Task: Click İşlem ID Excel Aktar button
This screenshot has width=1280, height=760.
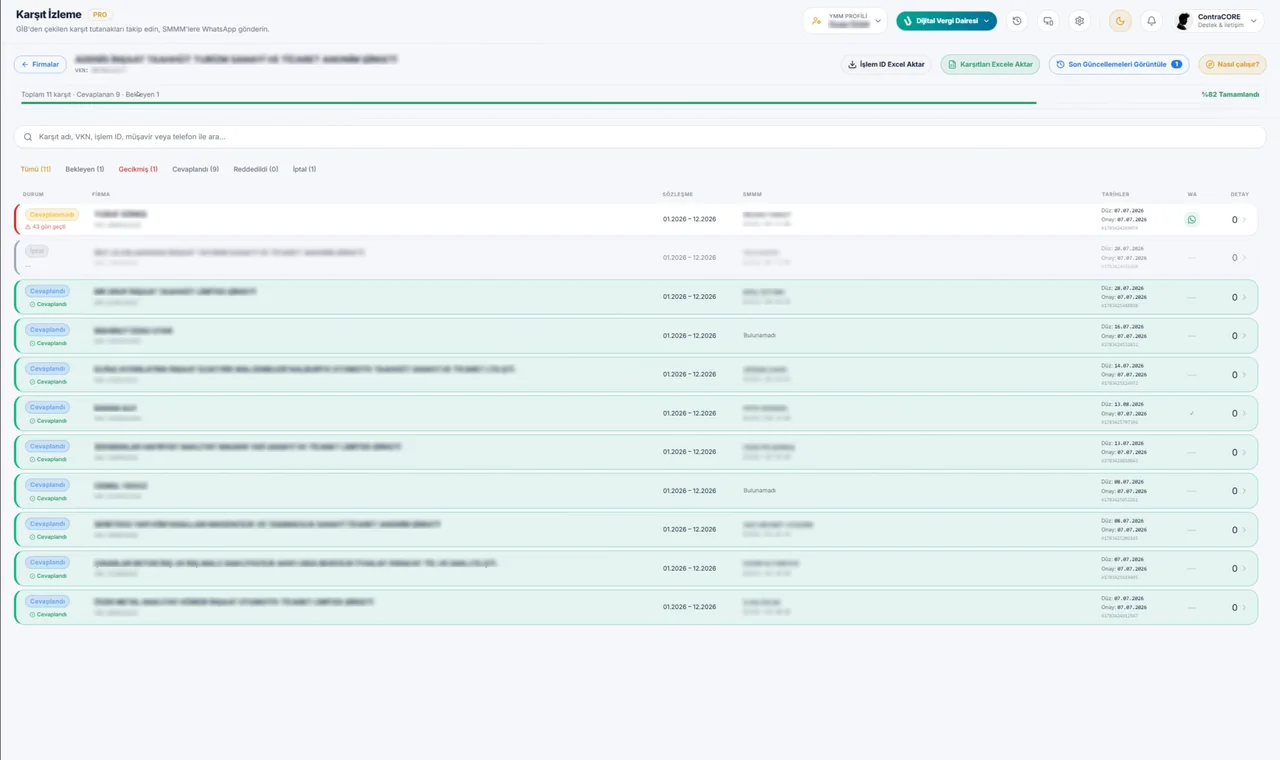Action: [x=886, y=64]
